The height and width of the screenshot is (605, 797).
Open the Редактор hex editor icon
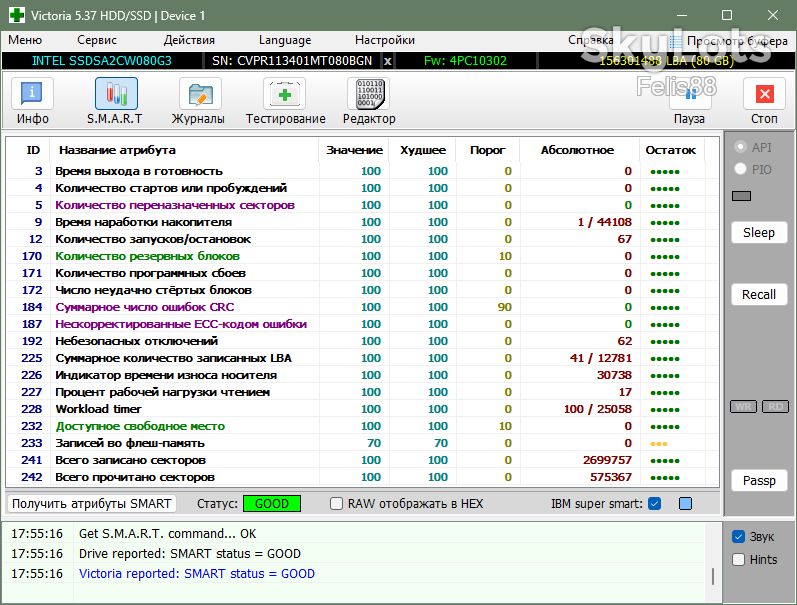point(369,94)
